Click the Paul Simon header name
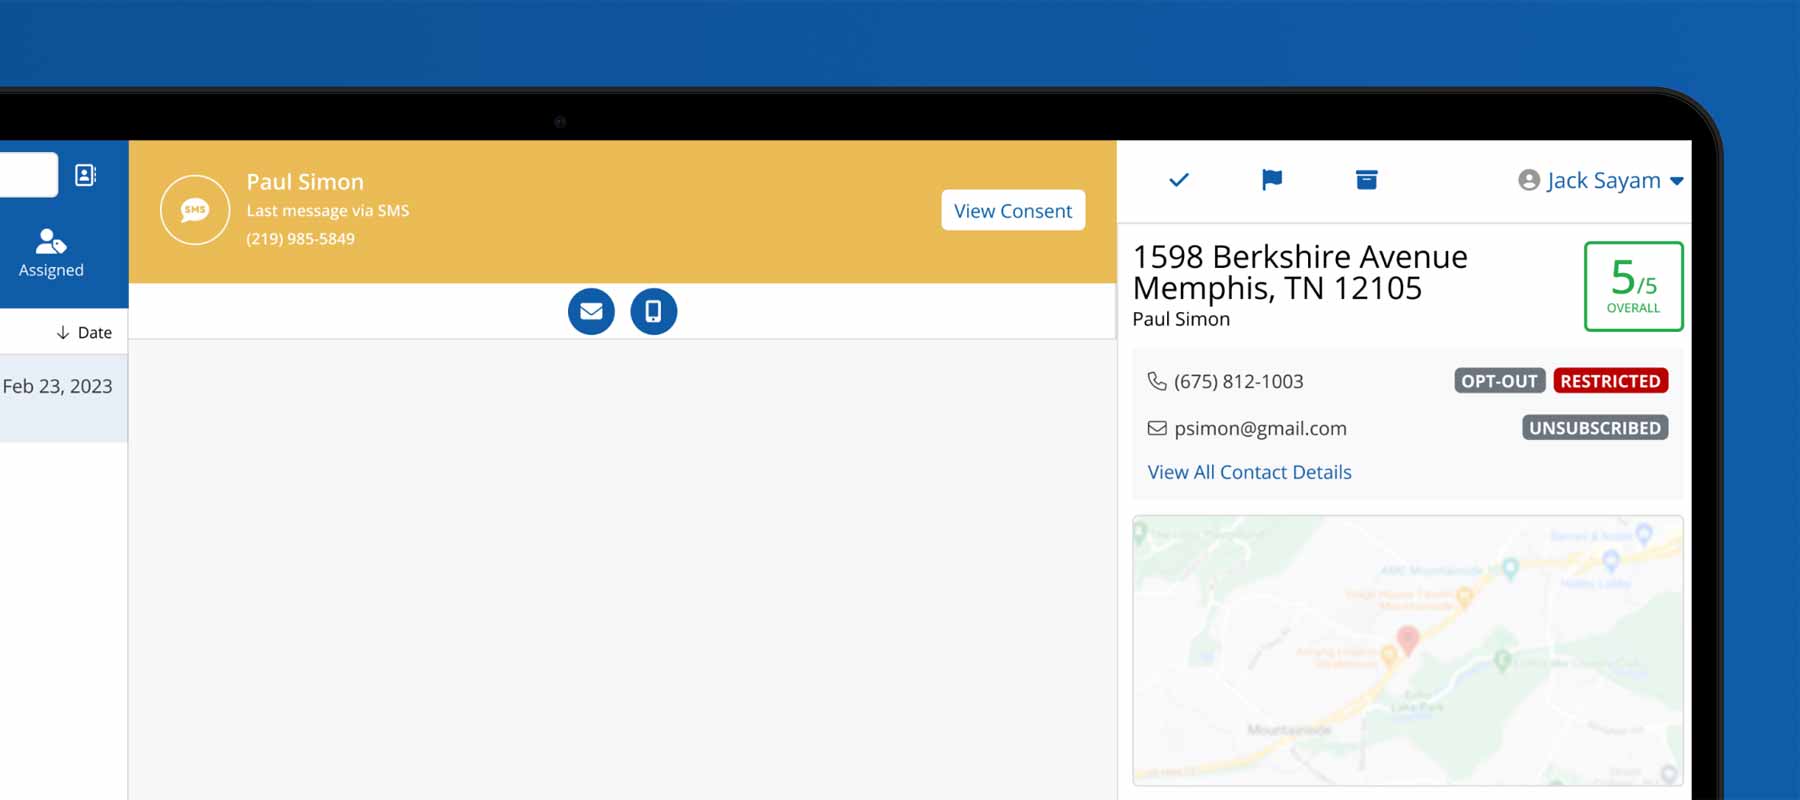Viewport: 1800px width, 800px height. pyautogui.click(x=305, y=182)
